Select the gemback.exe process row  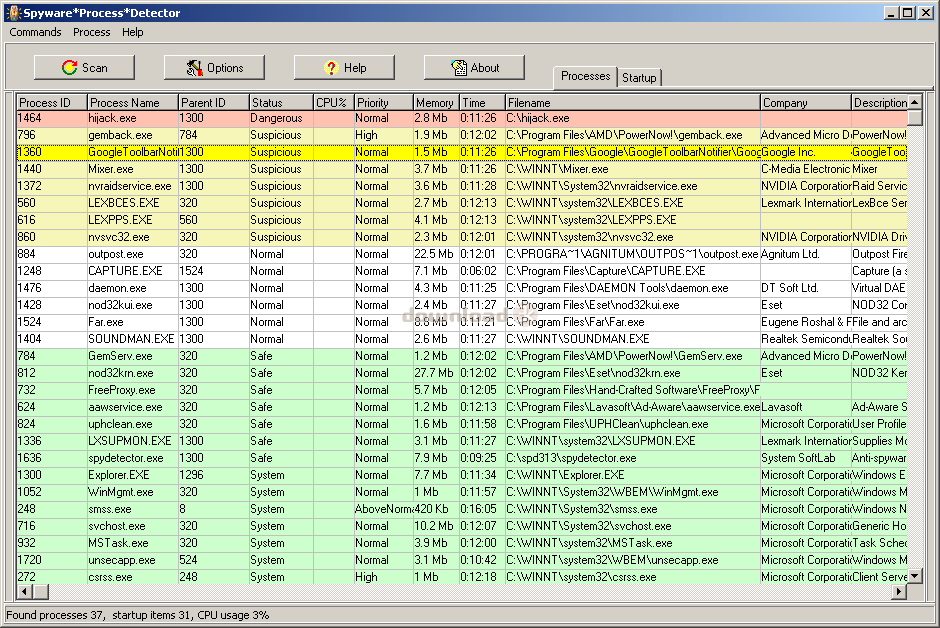click(x=462, y=135)
